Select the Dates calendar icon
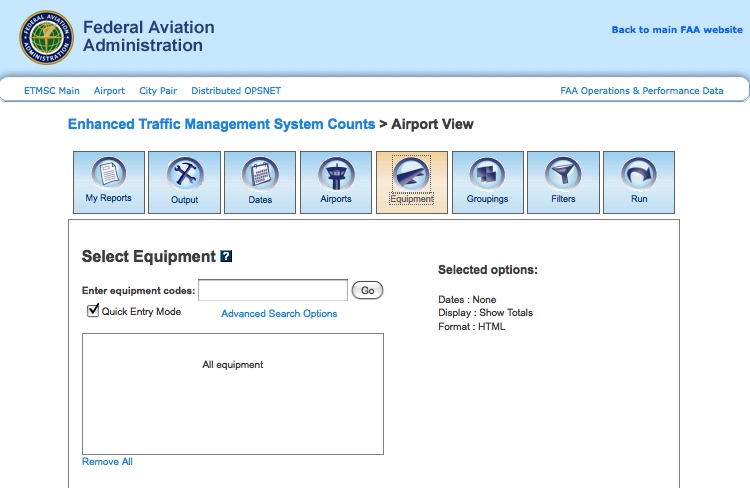 coord(260,182)
